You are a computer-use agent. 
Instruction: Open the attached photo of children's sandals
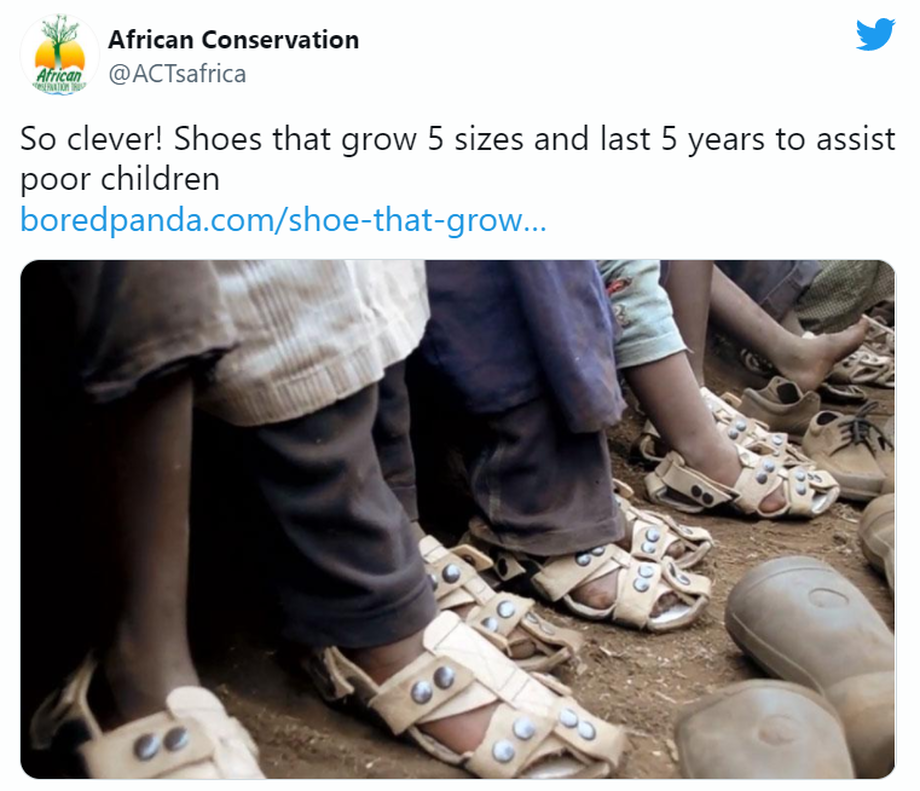[458, 519]
